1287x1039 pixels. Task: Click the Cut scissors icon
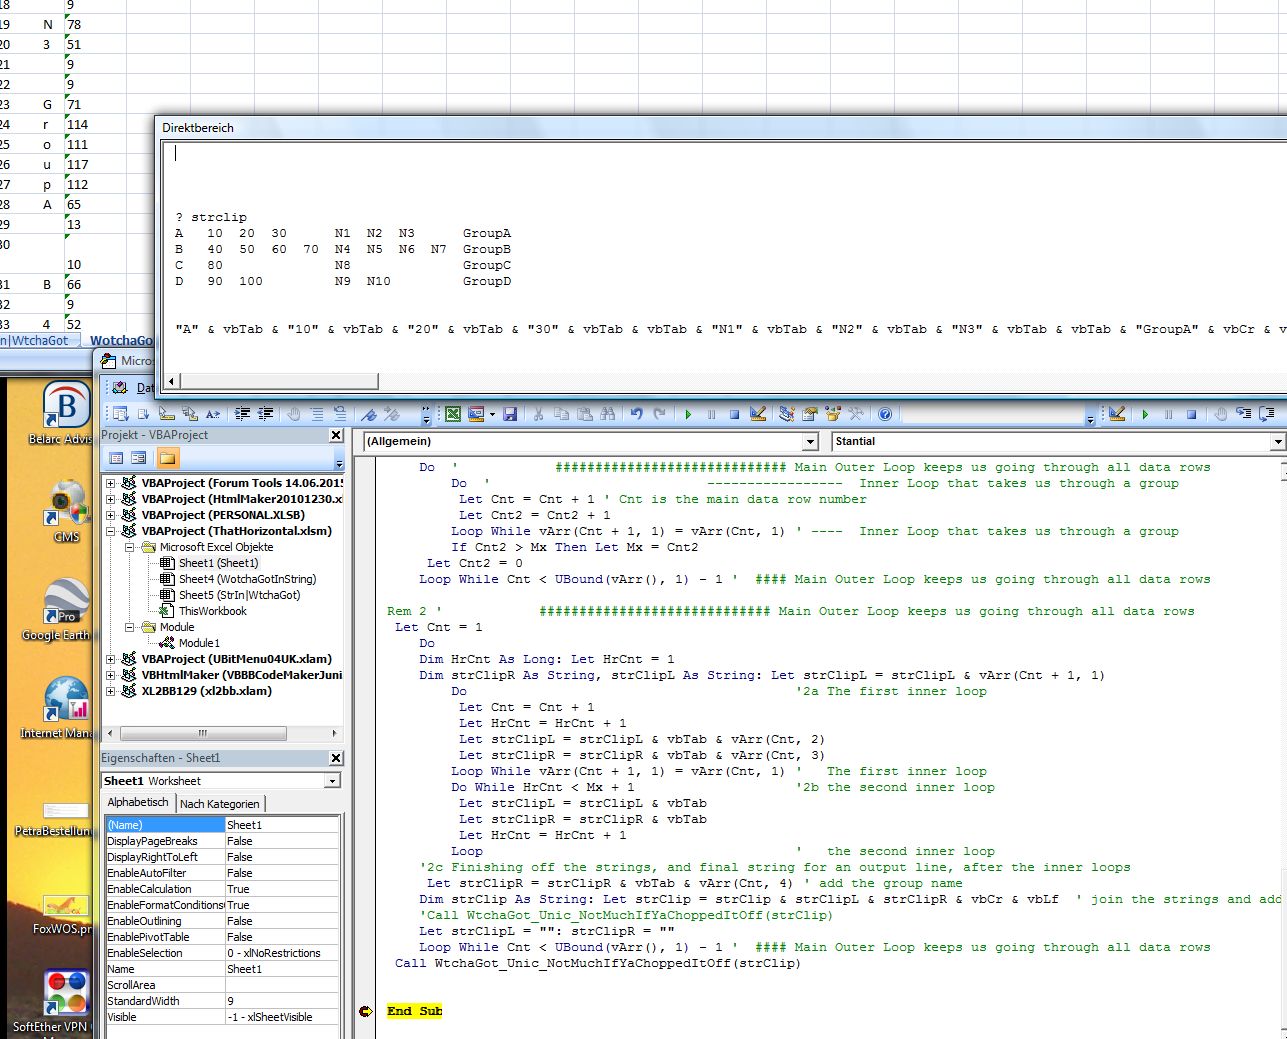click(538, 414)
